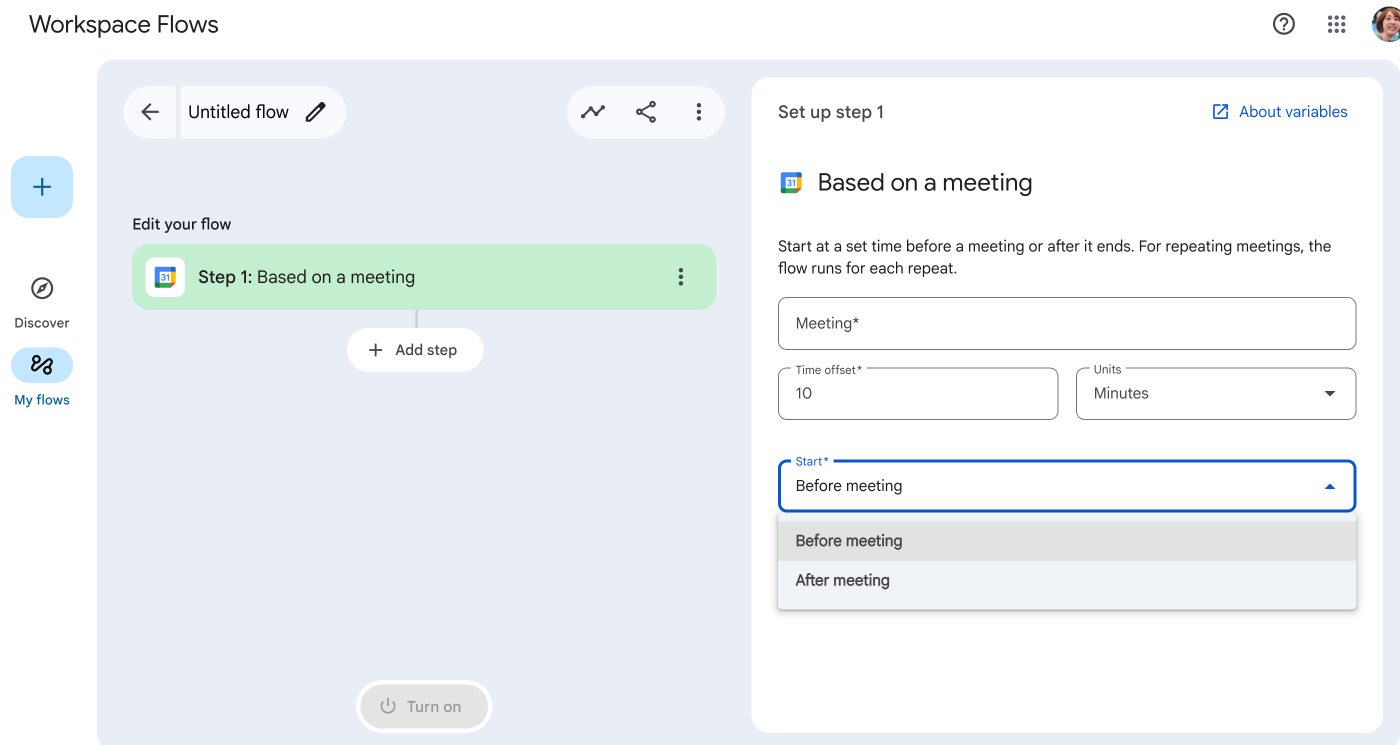Click the Calendar icon on Step 1 card
This screenshot has height=745, width=1400.
[165, 277]
